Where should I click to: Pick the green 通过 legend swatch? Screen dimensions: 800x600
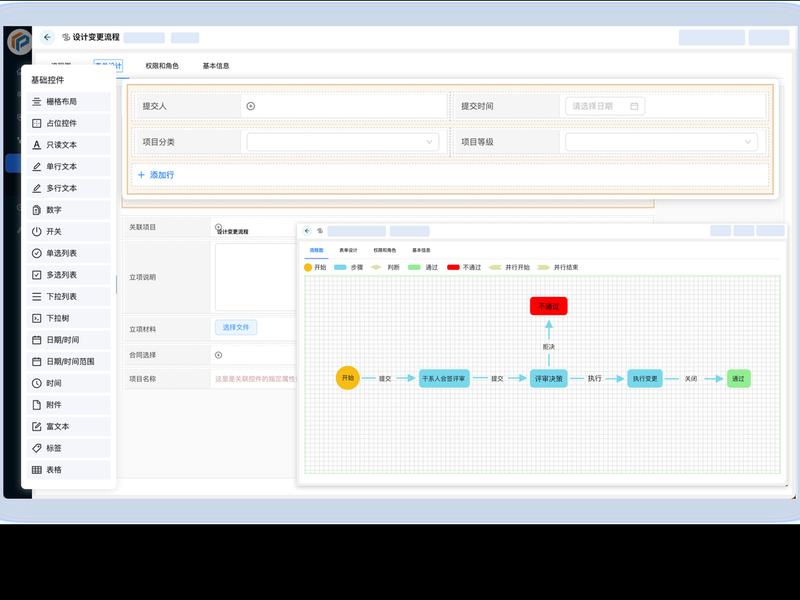click(414, 267)
